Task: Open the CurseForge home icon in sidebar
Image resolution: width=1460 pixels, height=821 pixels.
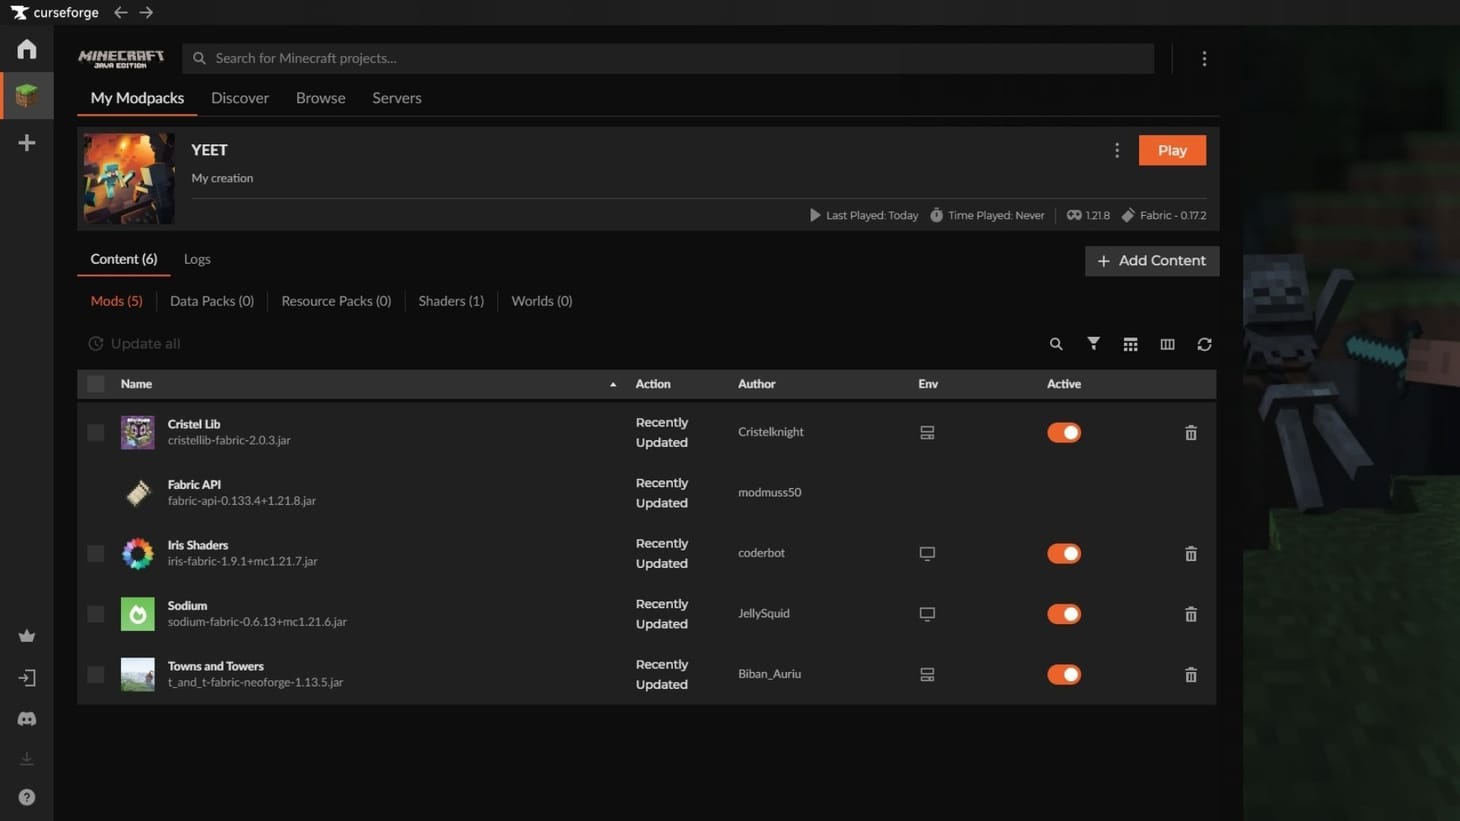Action: (27, 49)
